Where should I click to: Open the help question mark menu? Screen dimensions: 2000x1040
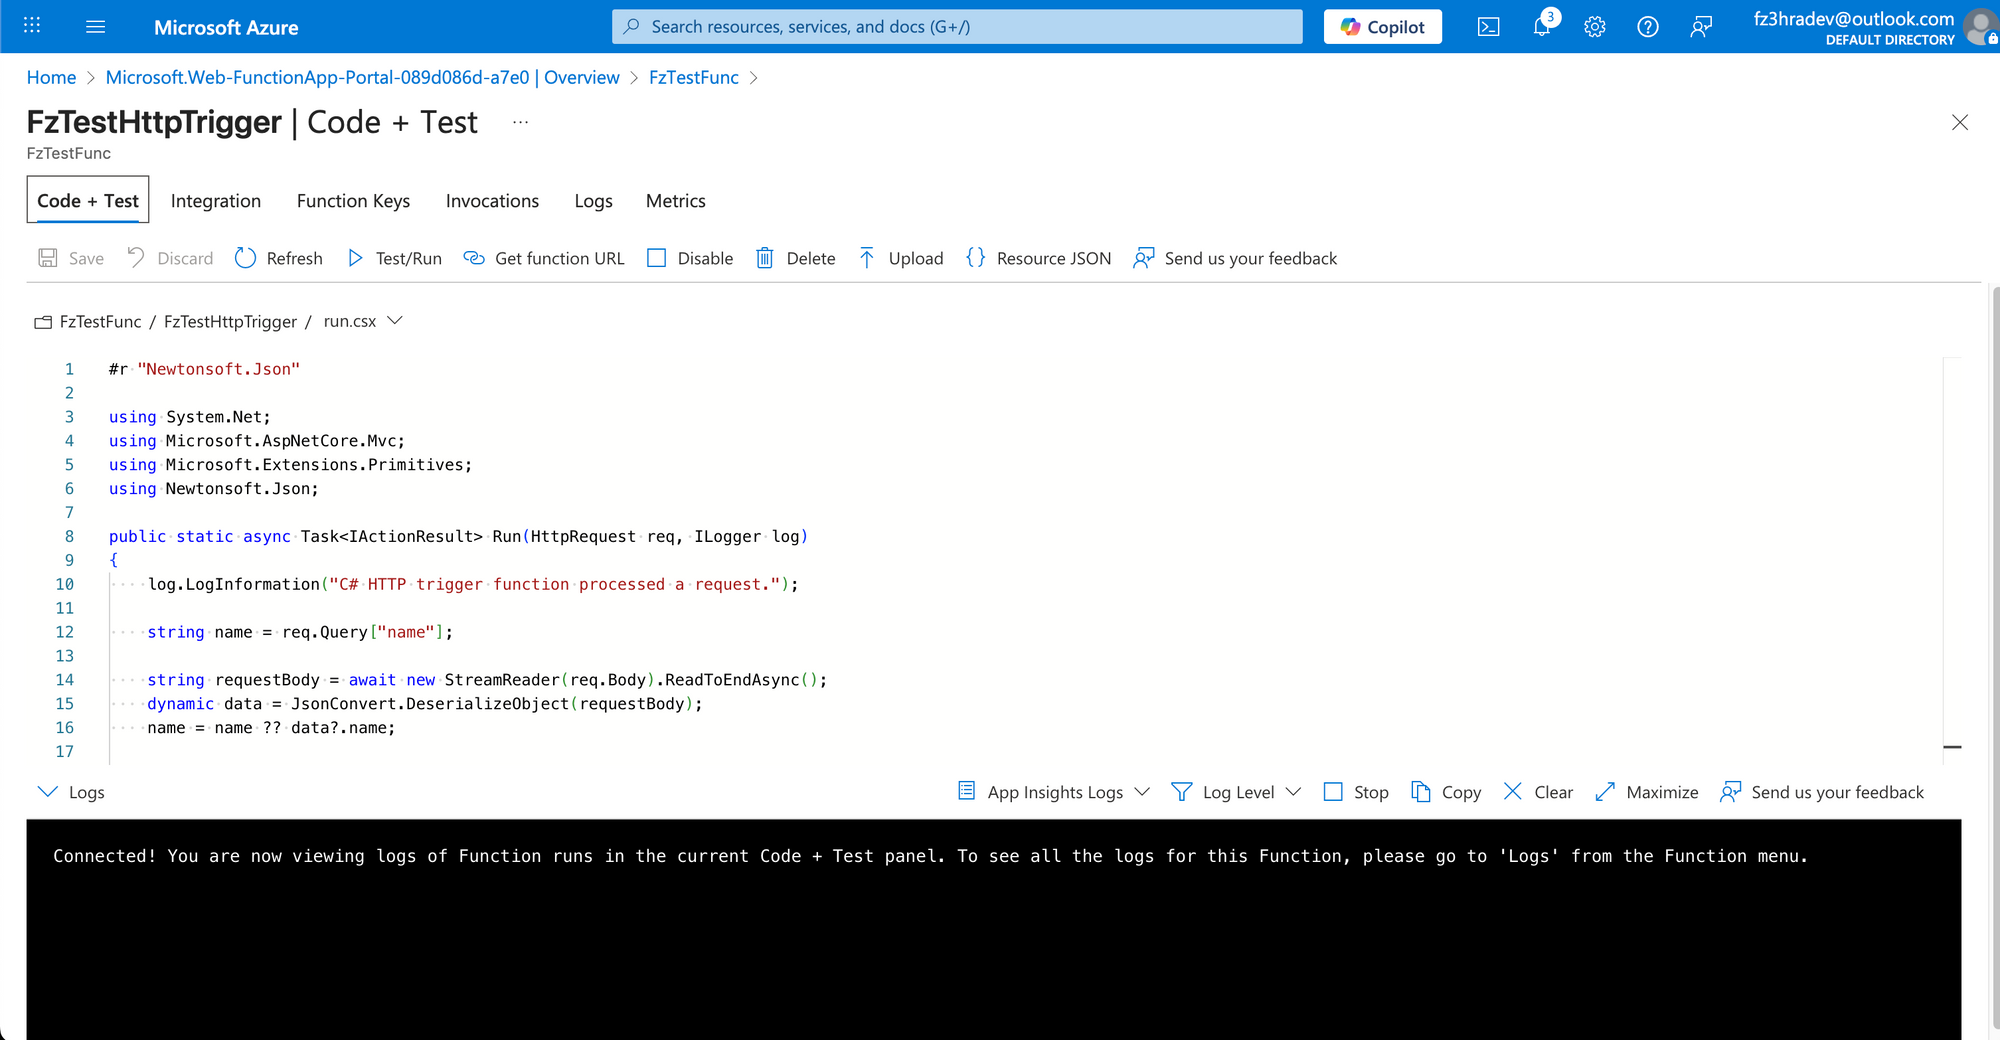[x=1648, y=27]
